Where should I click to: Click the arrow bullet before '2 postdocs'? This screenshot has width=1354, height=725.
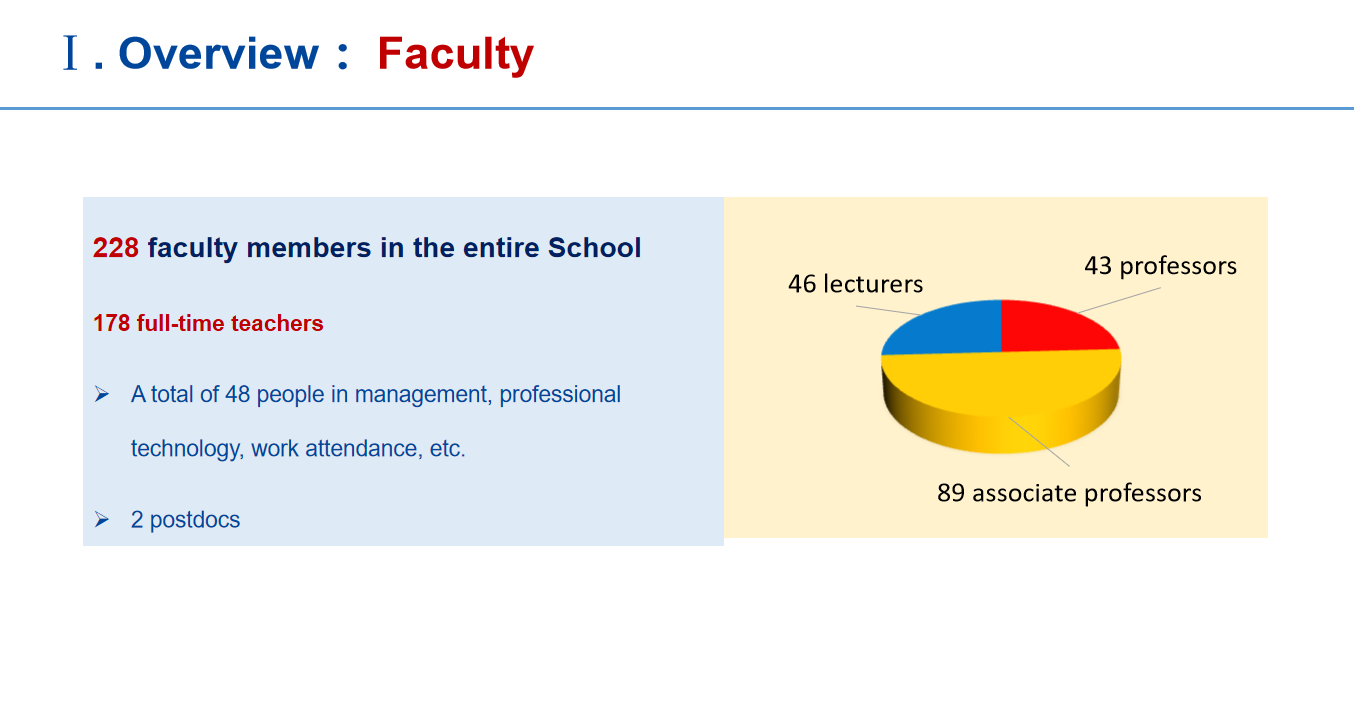coord(101,520)
